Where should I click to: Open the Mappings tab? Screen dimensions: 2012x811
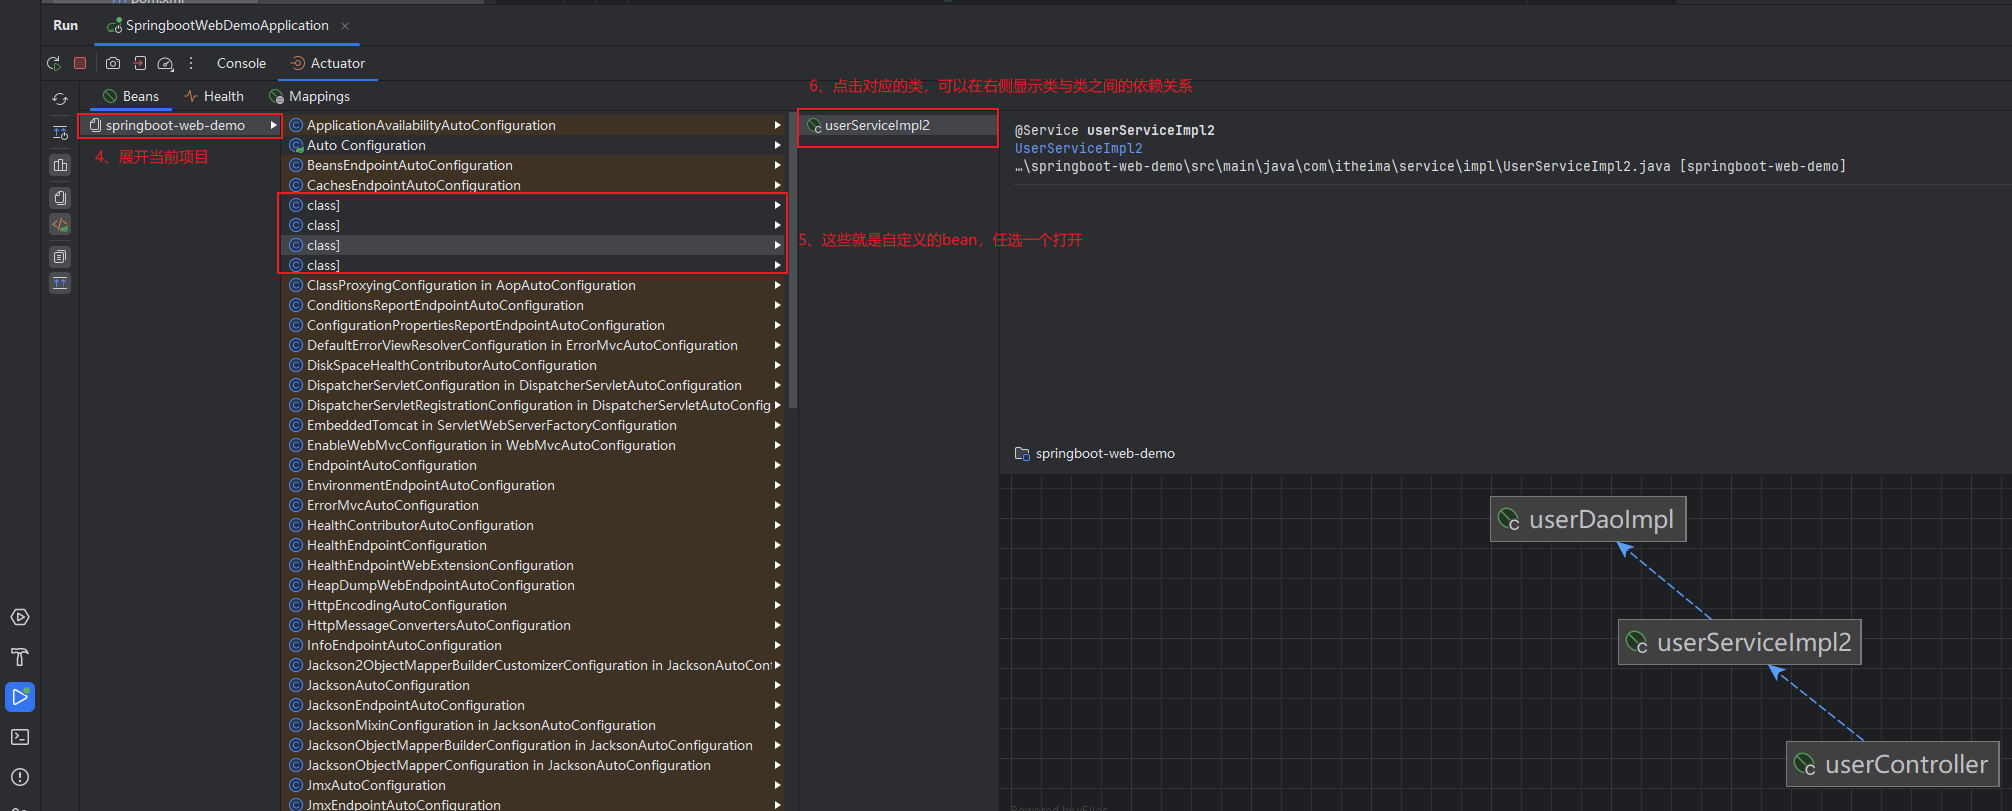point(310,96)
